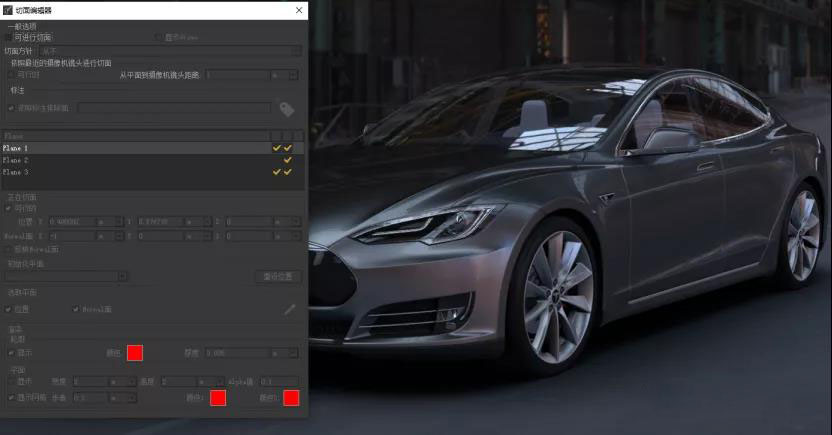832x435 pixels.
Task: Toggle the contour 显示 checkbox
Action: (11, 353)
